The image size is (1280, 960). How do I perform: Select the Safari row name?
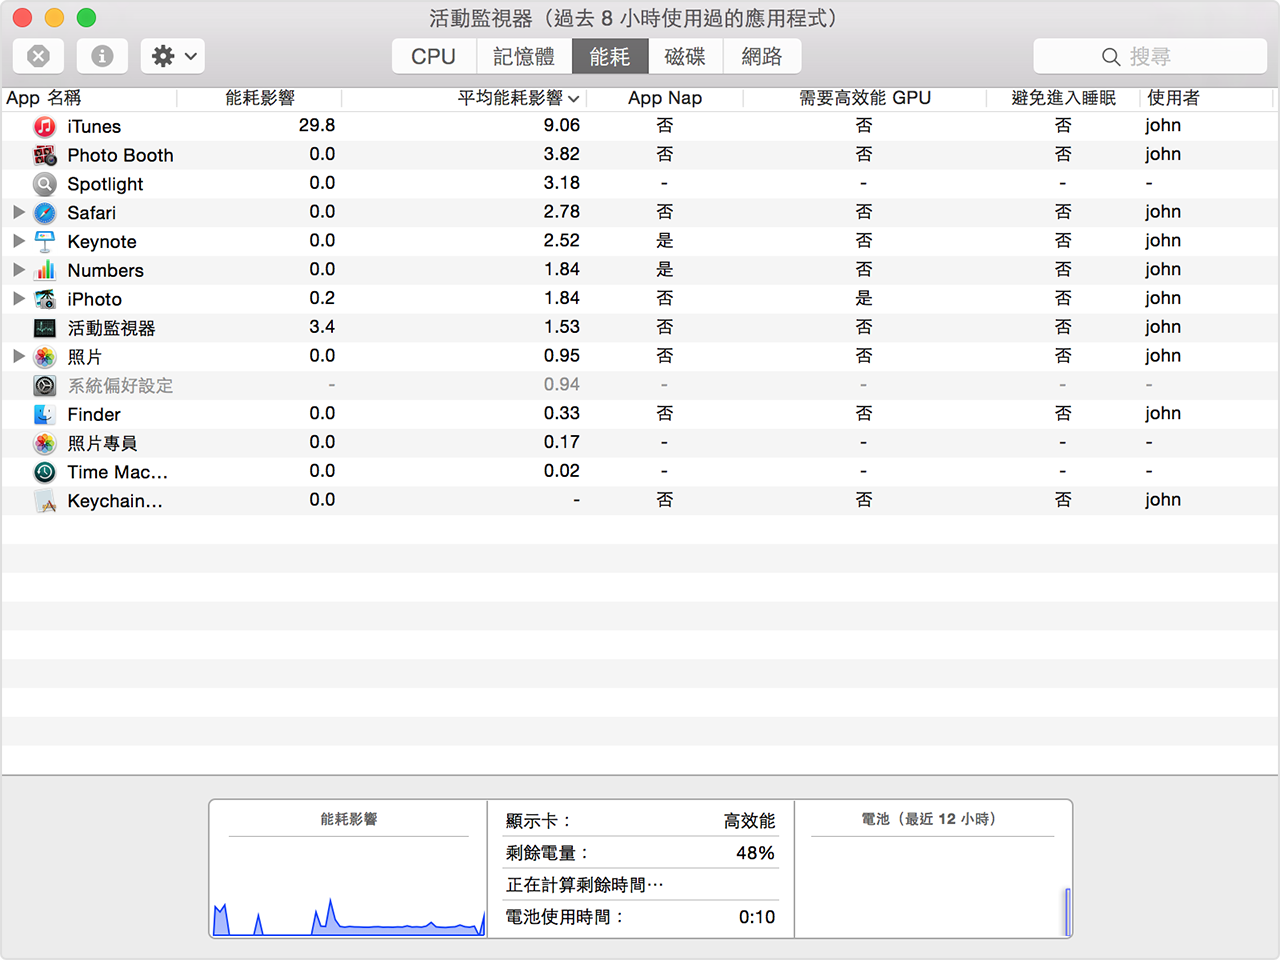[x=91, y=213]
